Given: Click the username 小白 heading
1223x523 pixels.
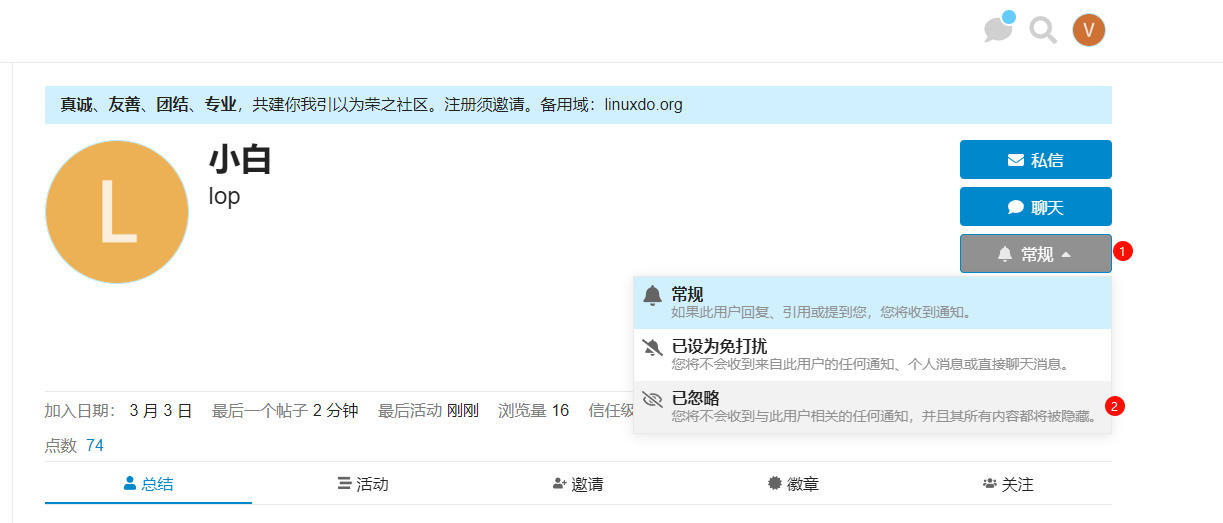Looking at the screenshot, I should click(x=240, y=160).
